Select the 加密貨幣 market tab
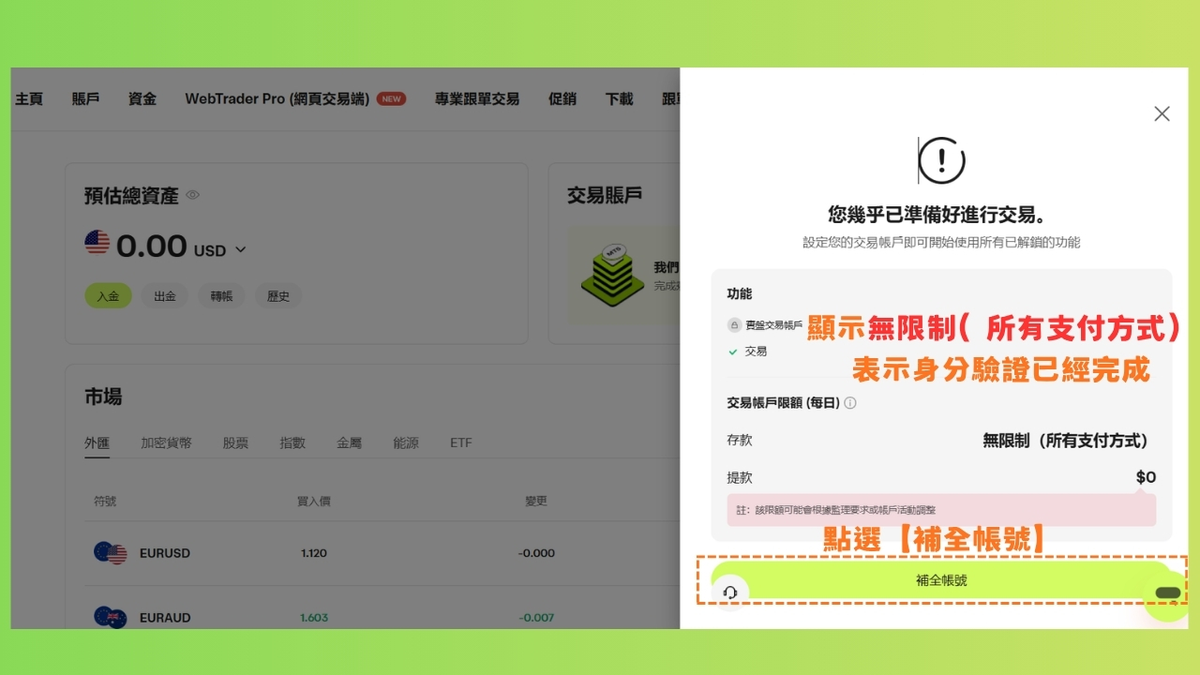Viewport: 1200px width, 675px height. coord(166,443)
